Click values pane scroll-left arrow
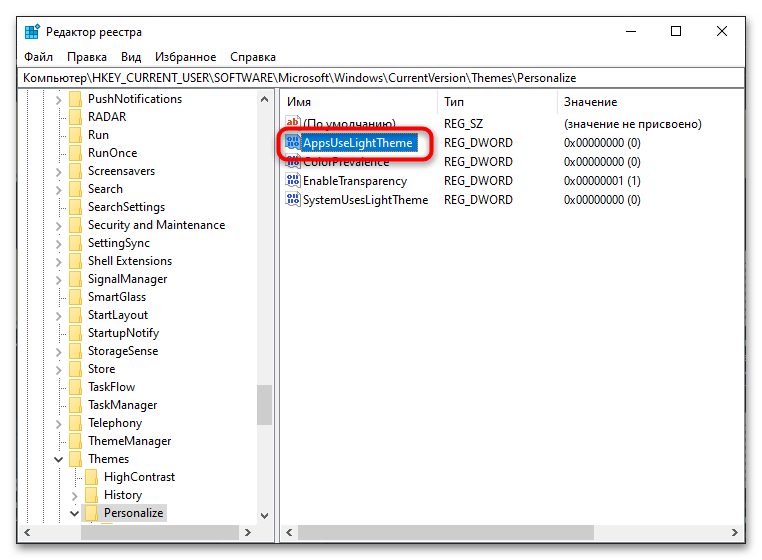Image resolution: width=762 pixels, height=560 pixels. pyautogui.click(x=289, y=532)
